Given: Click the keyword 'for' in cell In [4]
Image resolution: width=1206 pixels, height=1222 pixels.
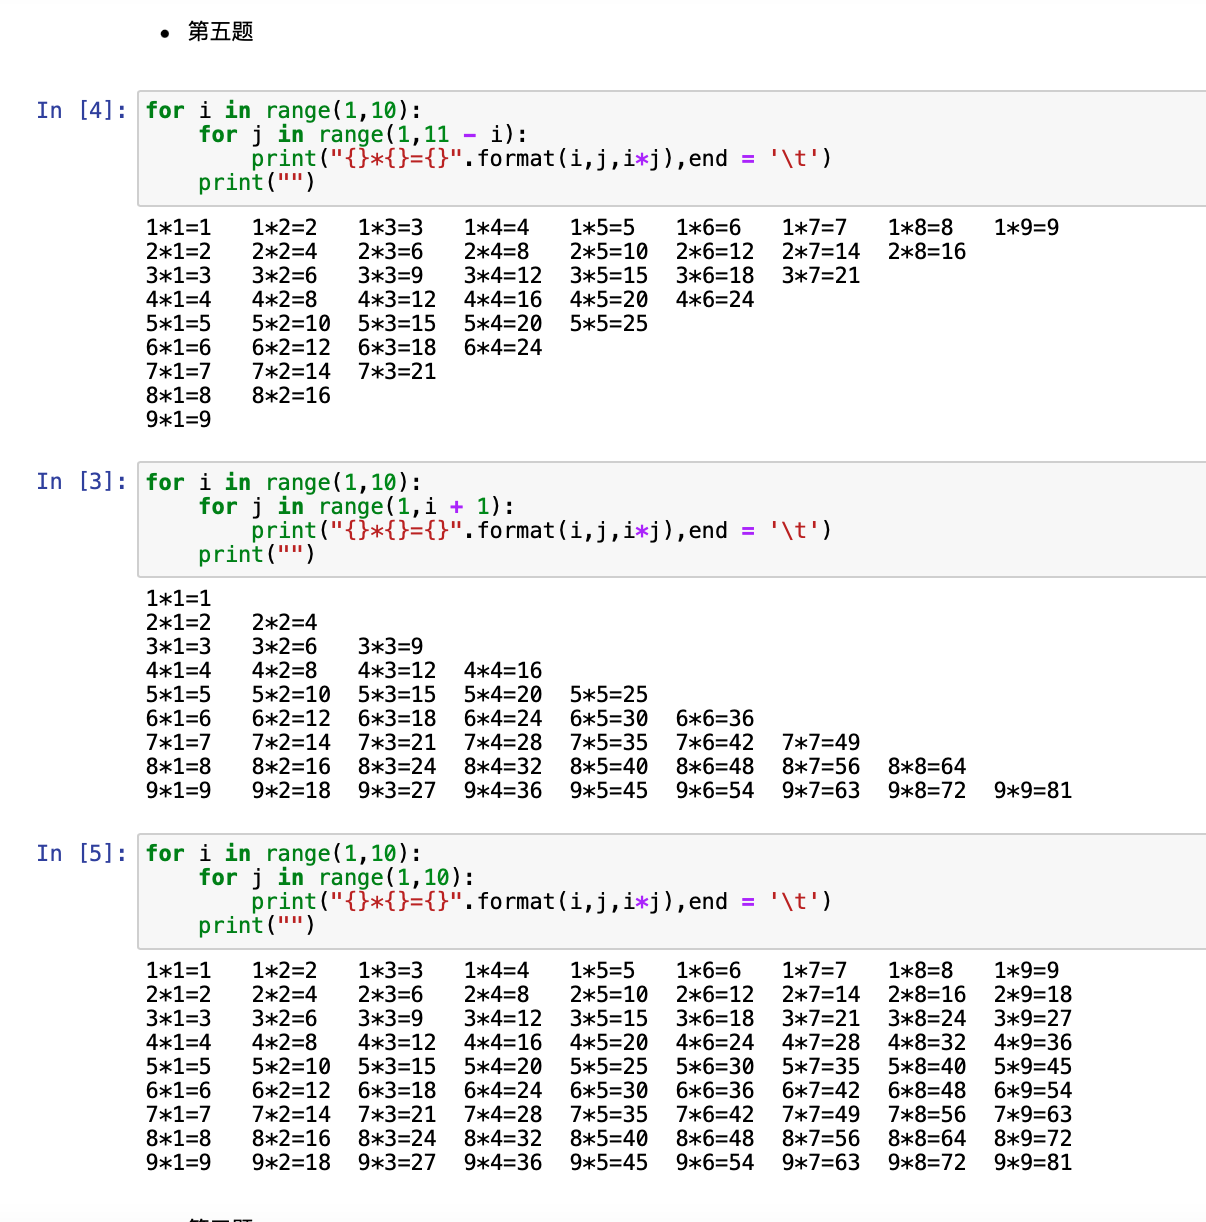Looking at the screenshot, I should point(165,110).
